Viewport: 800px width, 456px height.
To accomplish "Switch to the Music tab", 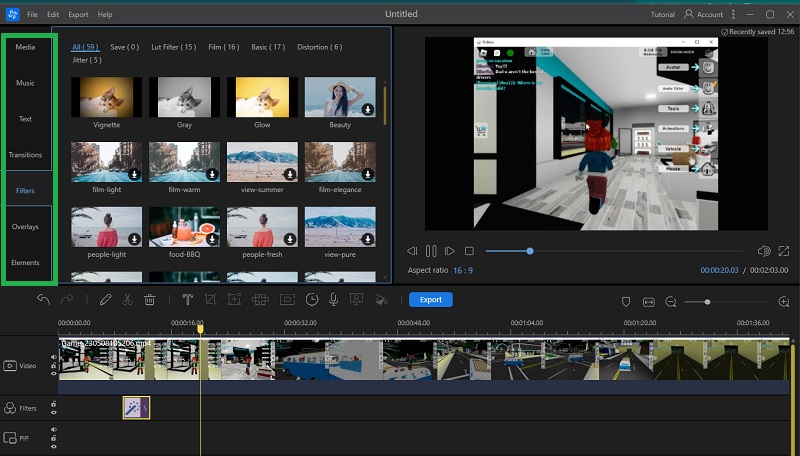I will (25, 83).
